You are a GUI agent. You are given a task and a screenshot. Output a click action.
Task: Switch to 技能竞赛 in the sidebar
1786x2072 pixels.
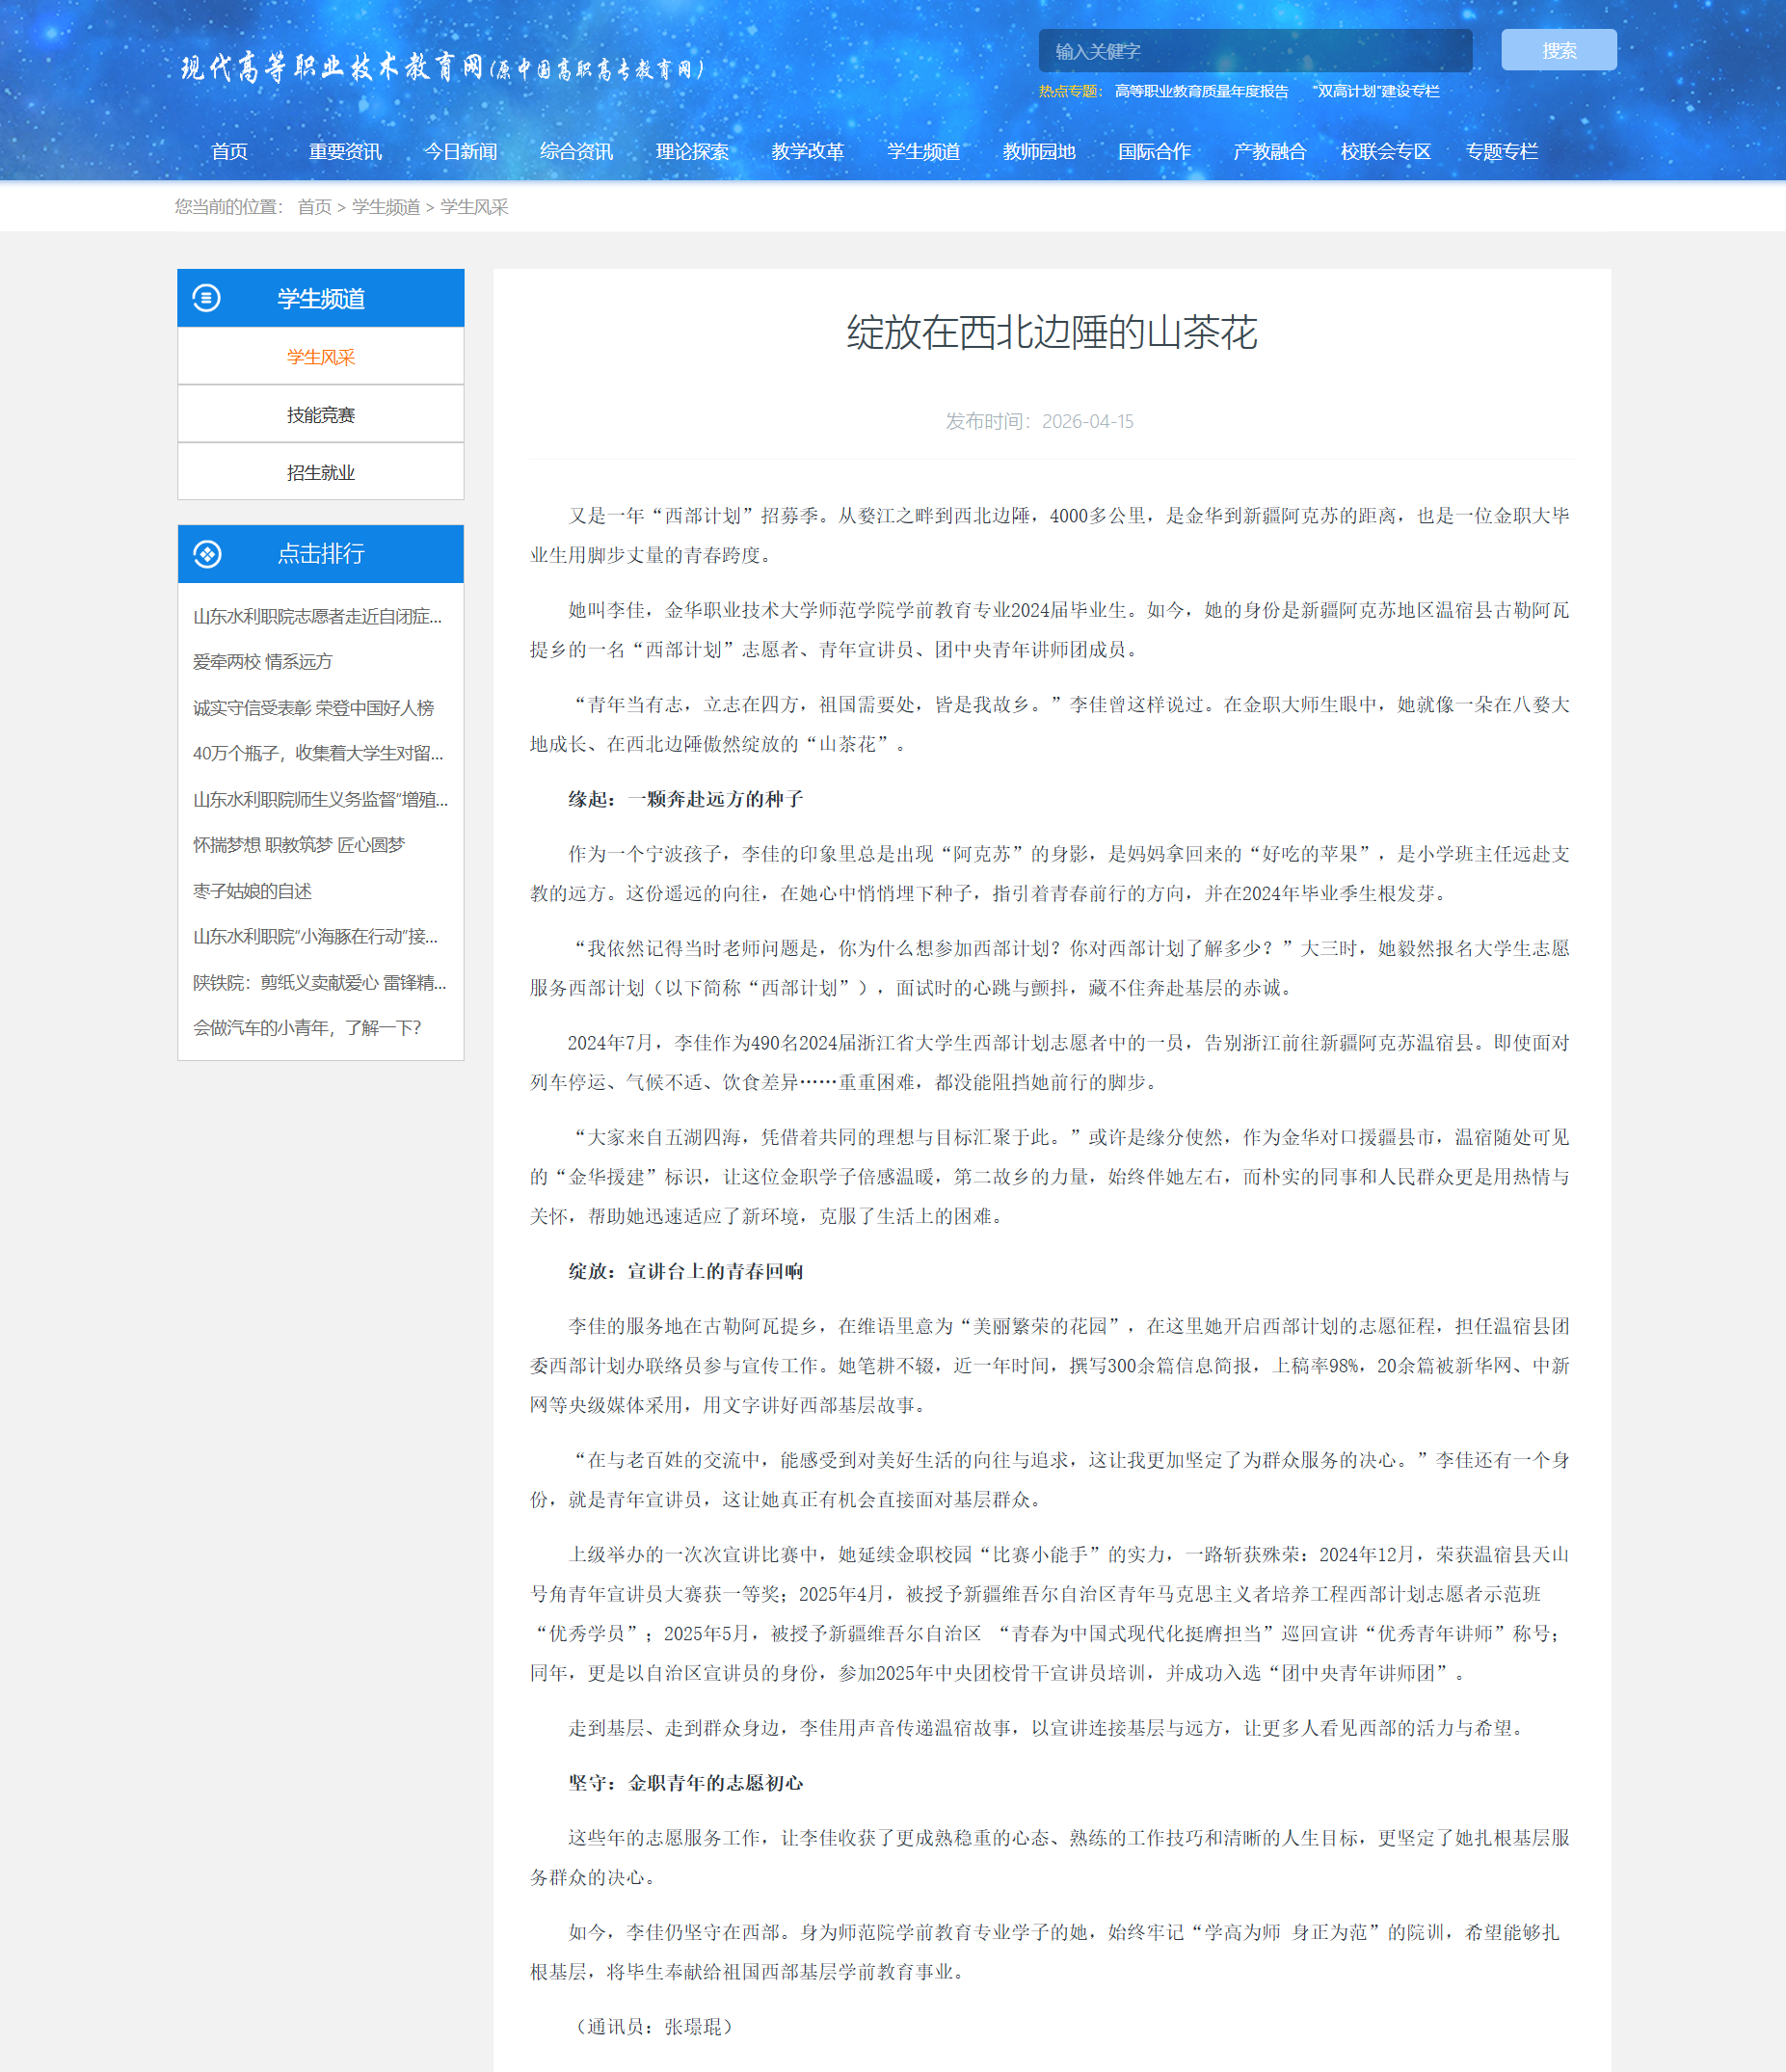tap(320, 415)
